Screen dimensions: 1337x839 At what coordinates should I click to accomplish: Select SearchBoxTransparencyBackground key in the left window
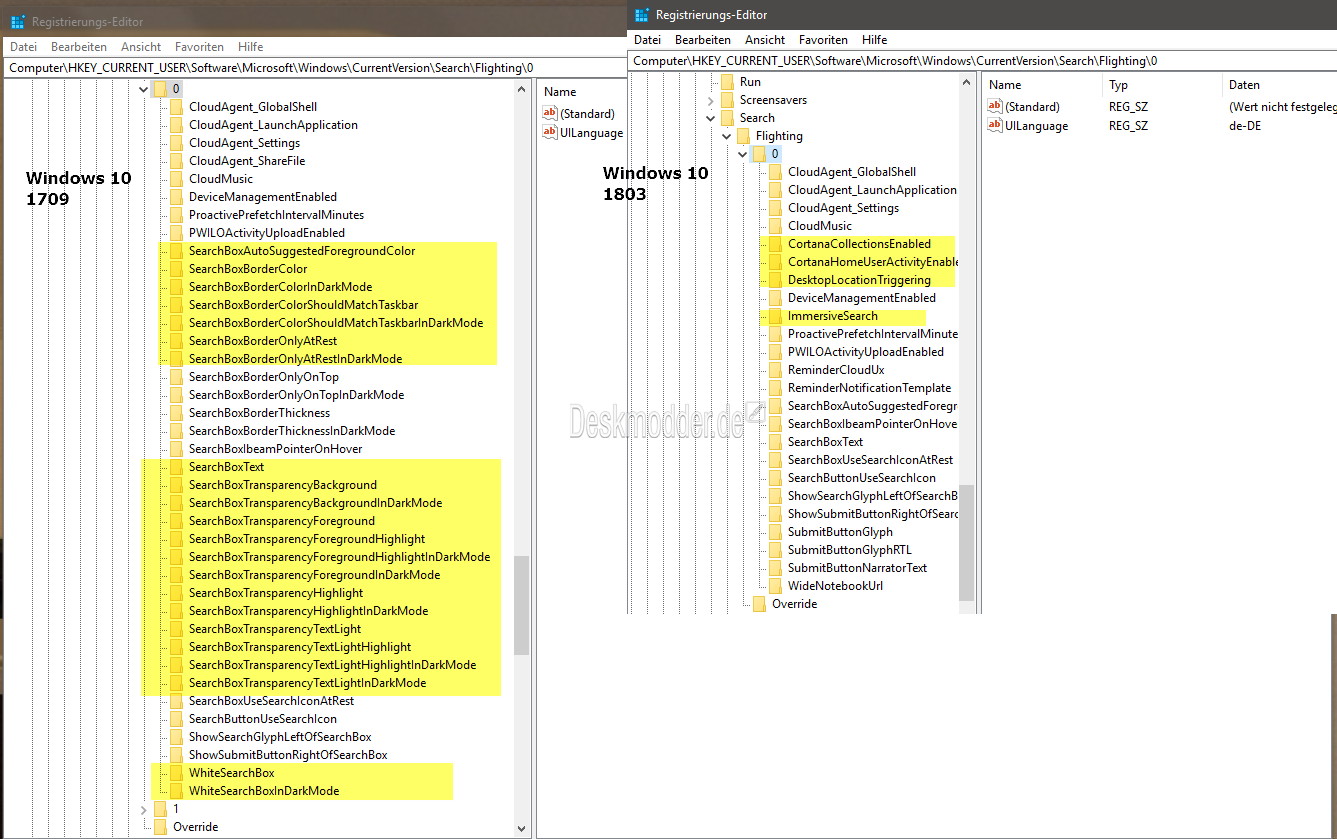point(283,485)
